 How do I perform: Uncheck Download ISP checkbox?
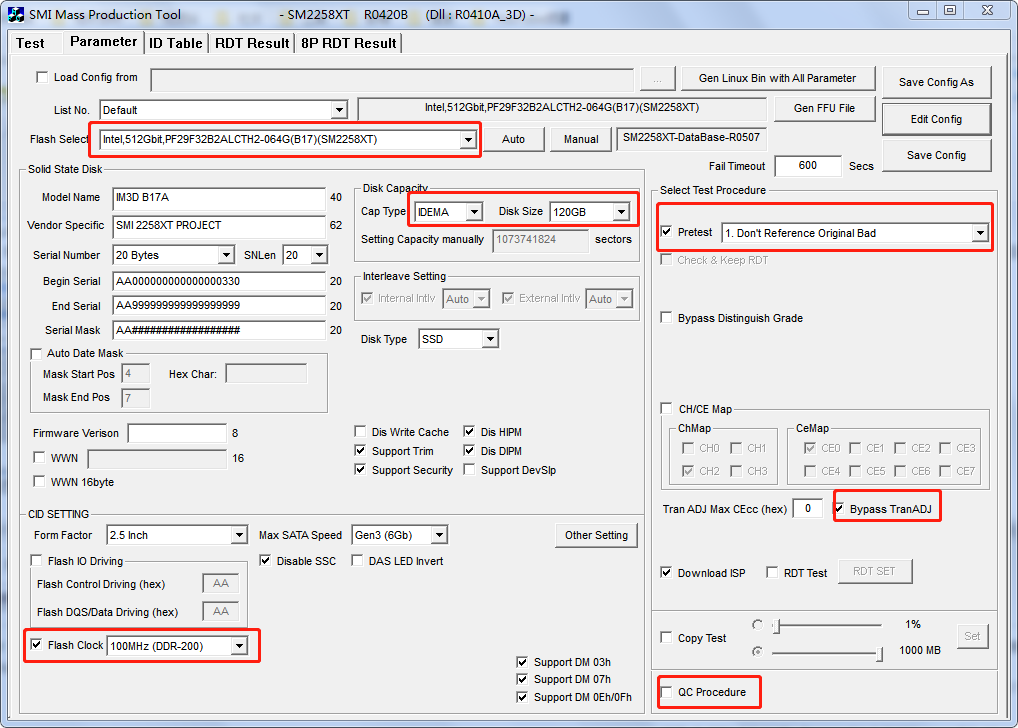666,573
